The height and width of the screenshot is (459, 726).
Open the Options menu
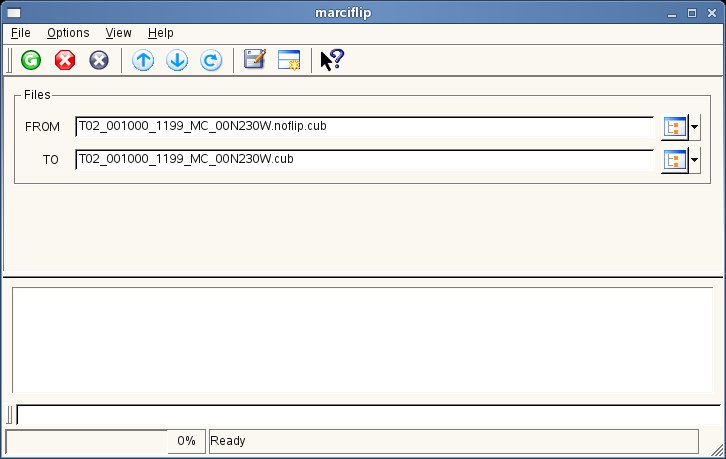68,33
